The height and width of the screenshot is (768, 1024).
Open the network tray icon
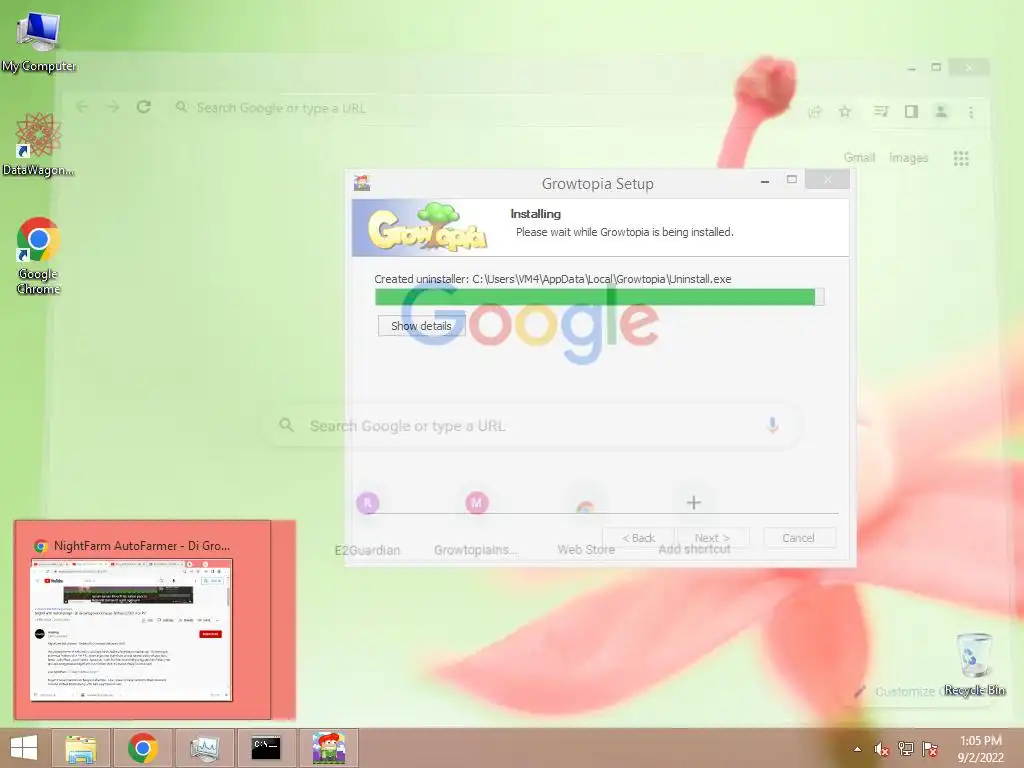point(906,749)
